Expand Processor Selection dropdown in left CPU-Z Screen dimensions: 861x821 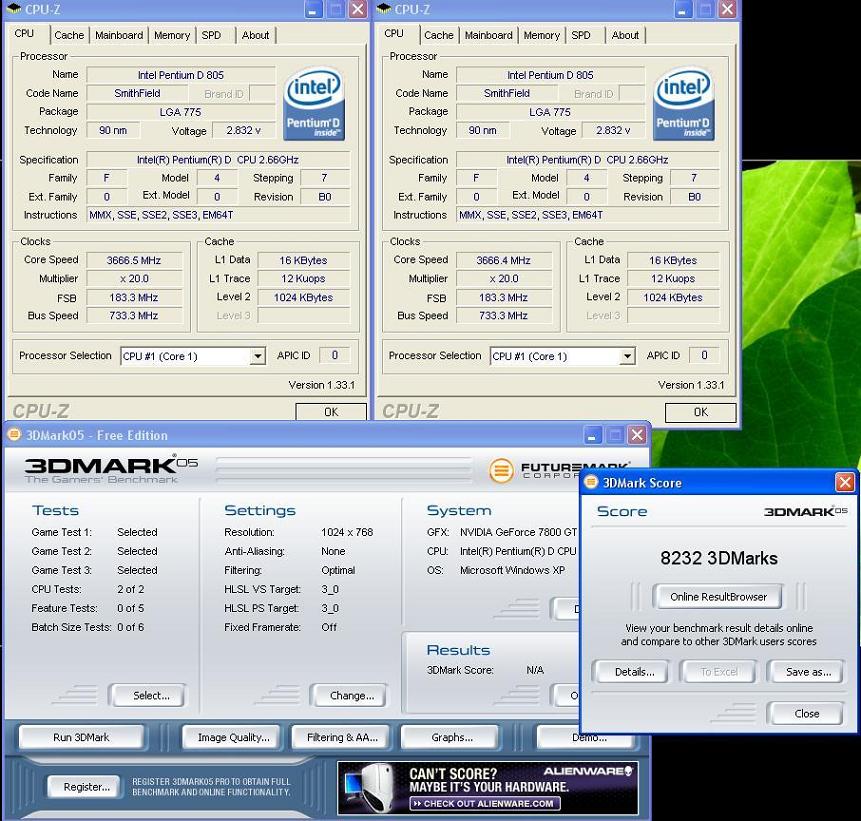coord(258,356)
